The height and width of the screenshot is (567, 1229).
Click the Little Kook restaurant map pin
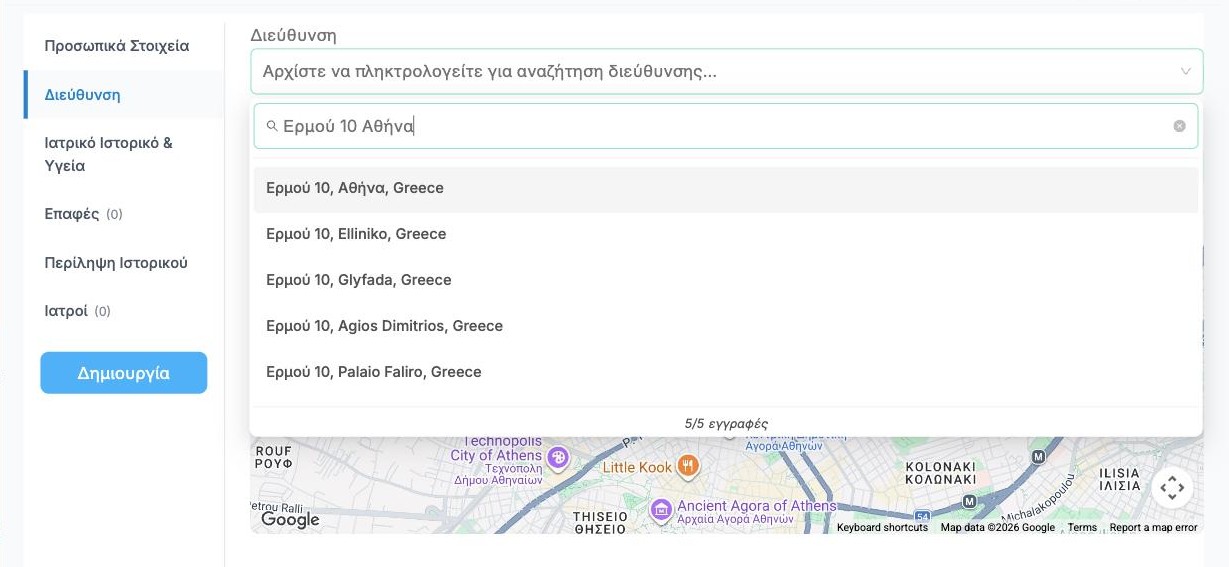point(687,466)
